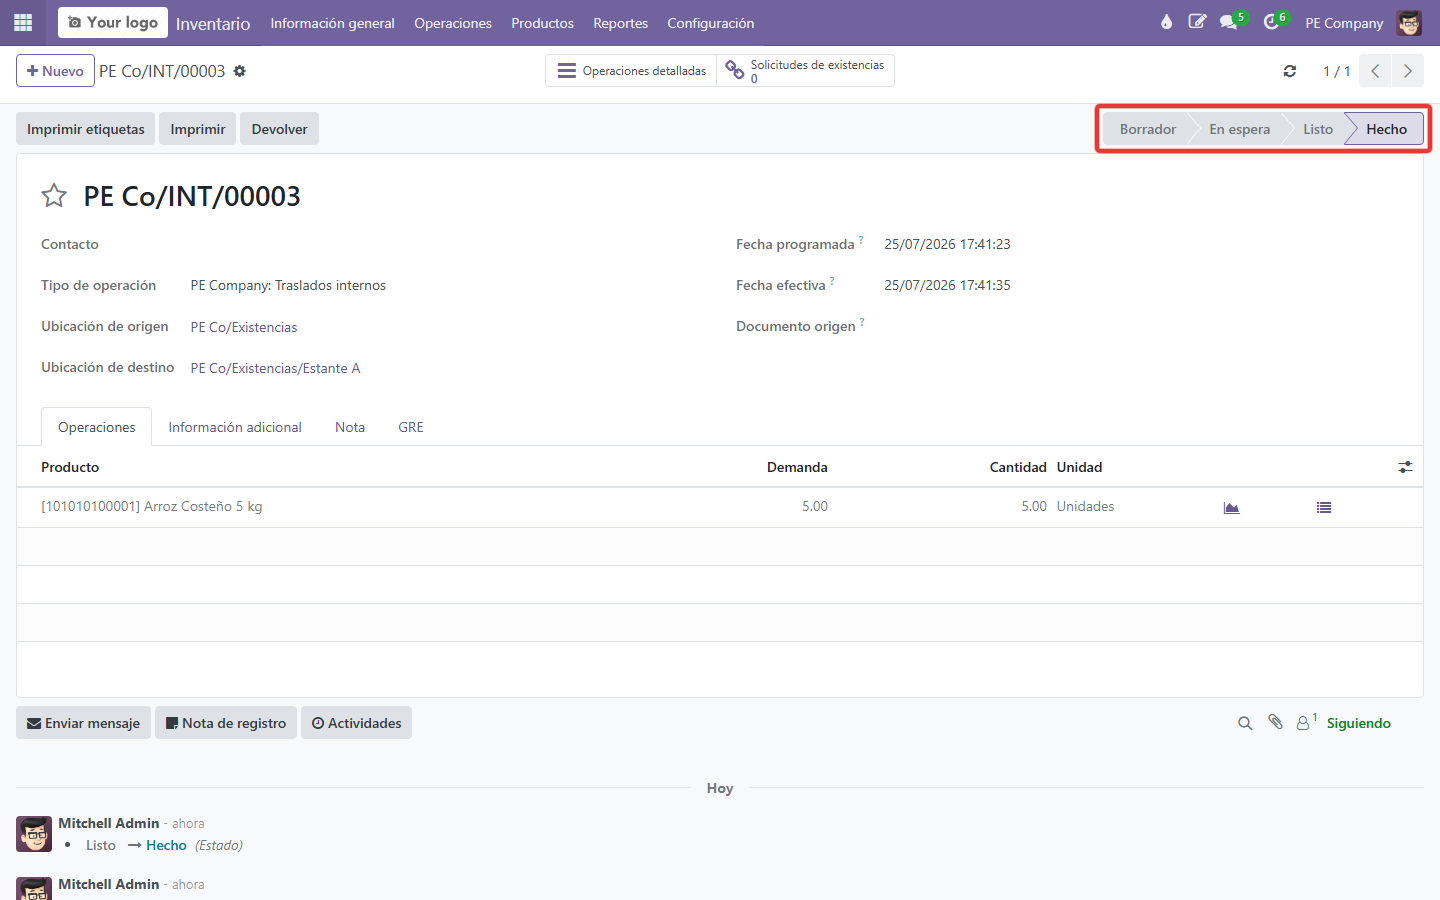Open PE Company: Traslados internos operation type
Image resolution: width=1440 pixels, height=900 pixels.
(288, 285)
